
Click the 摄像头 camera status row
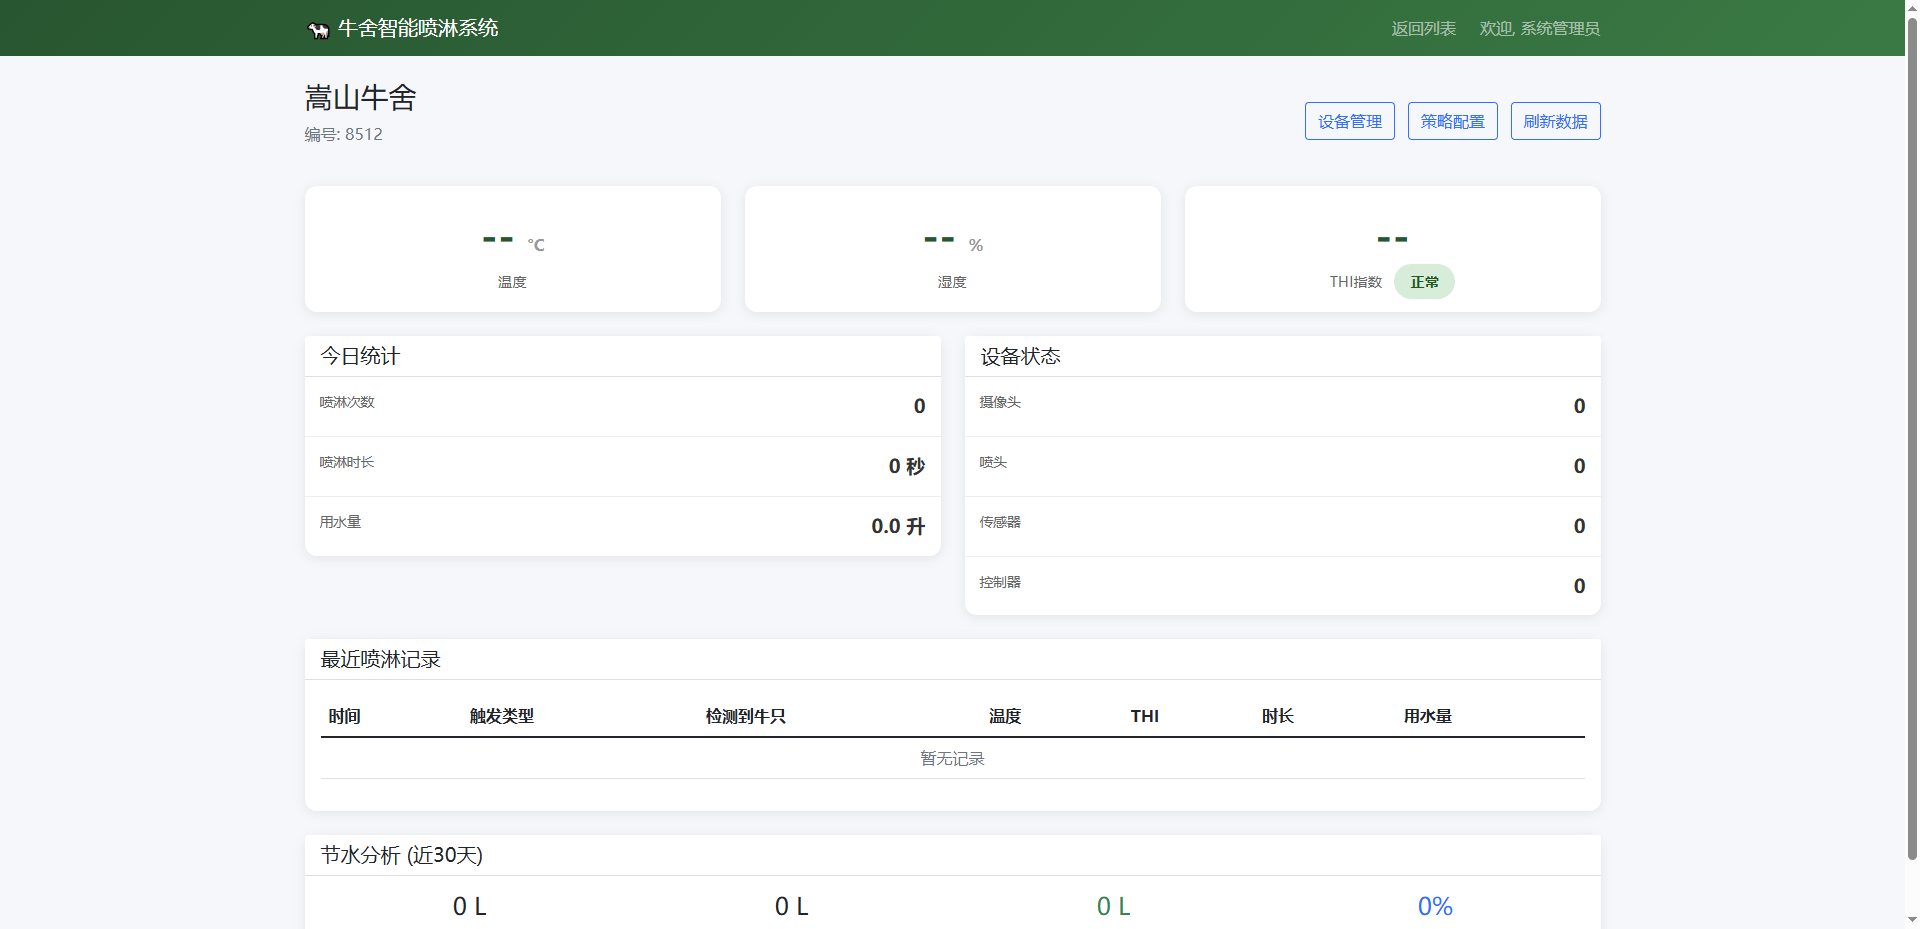tap(1282, 406)
